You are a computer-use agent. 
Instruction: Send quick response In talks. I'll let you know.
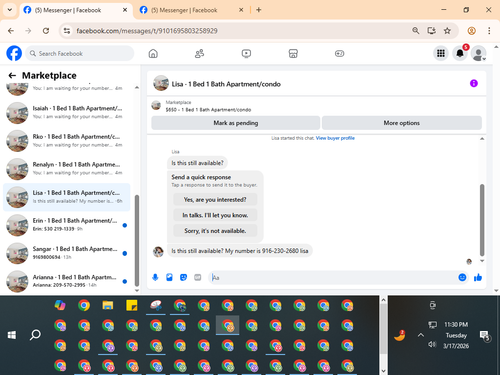coord(215,215)
